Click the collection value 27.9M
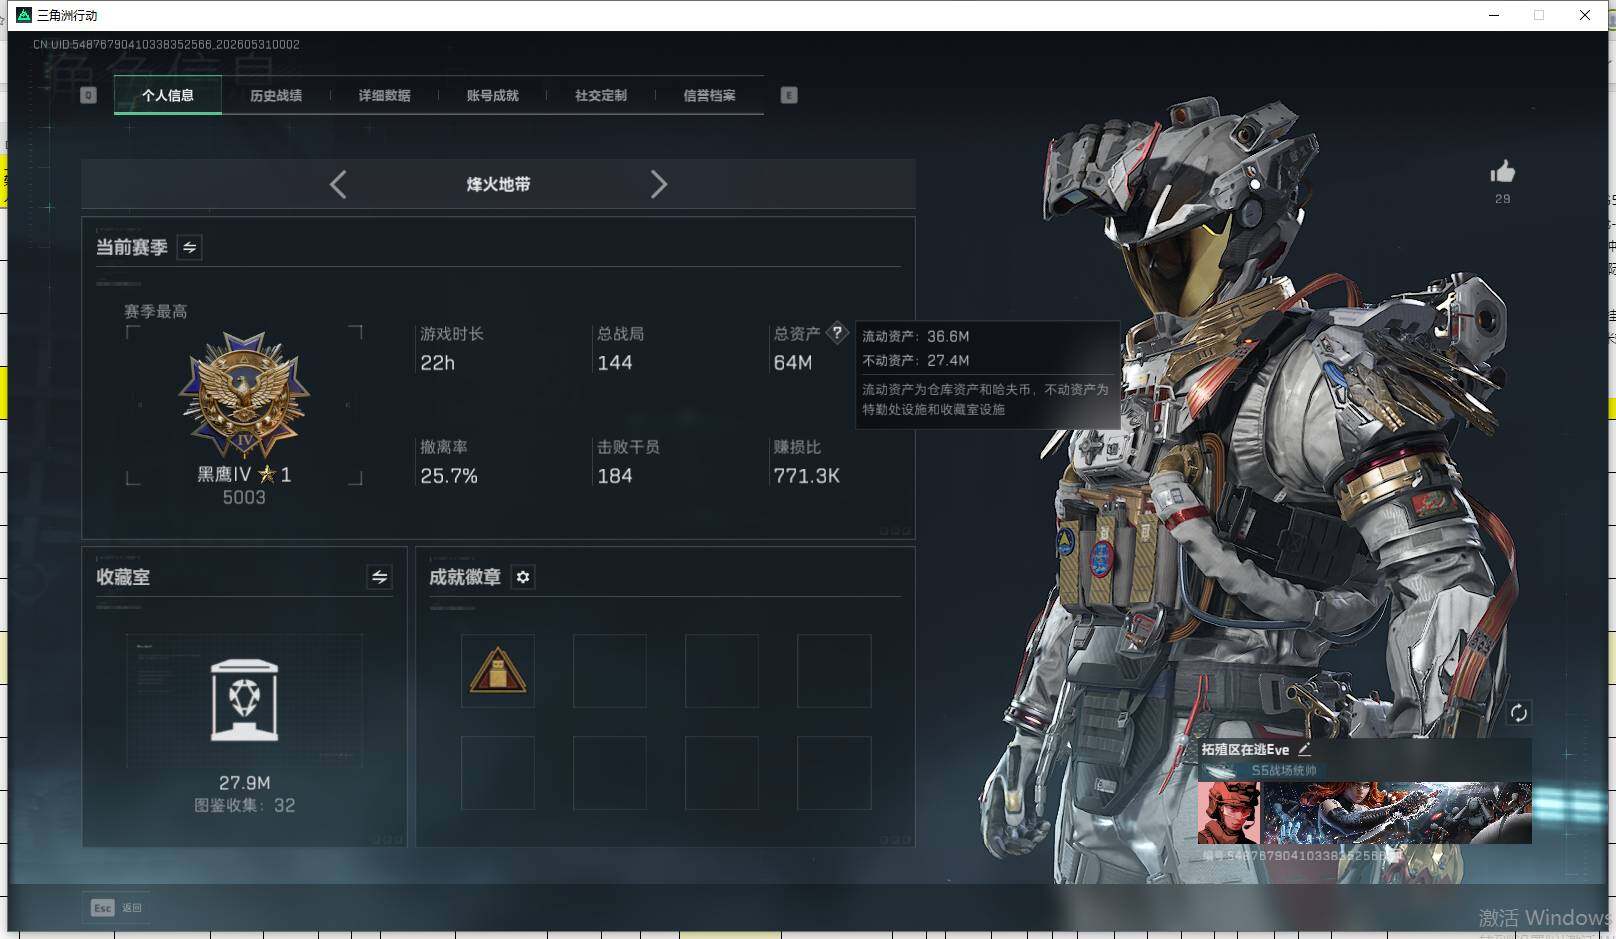1616x939 pixels. click(245, 783)
